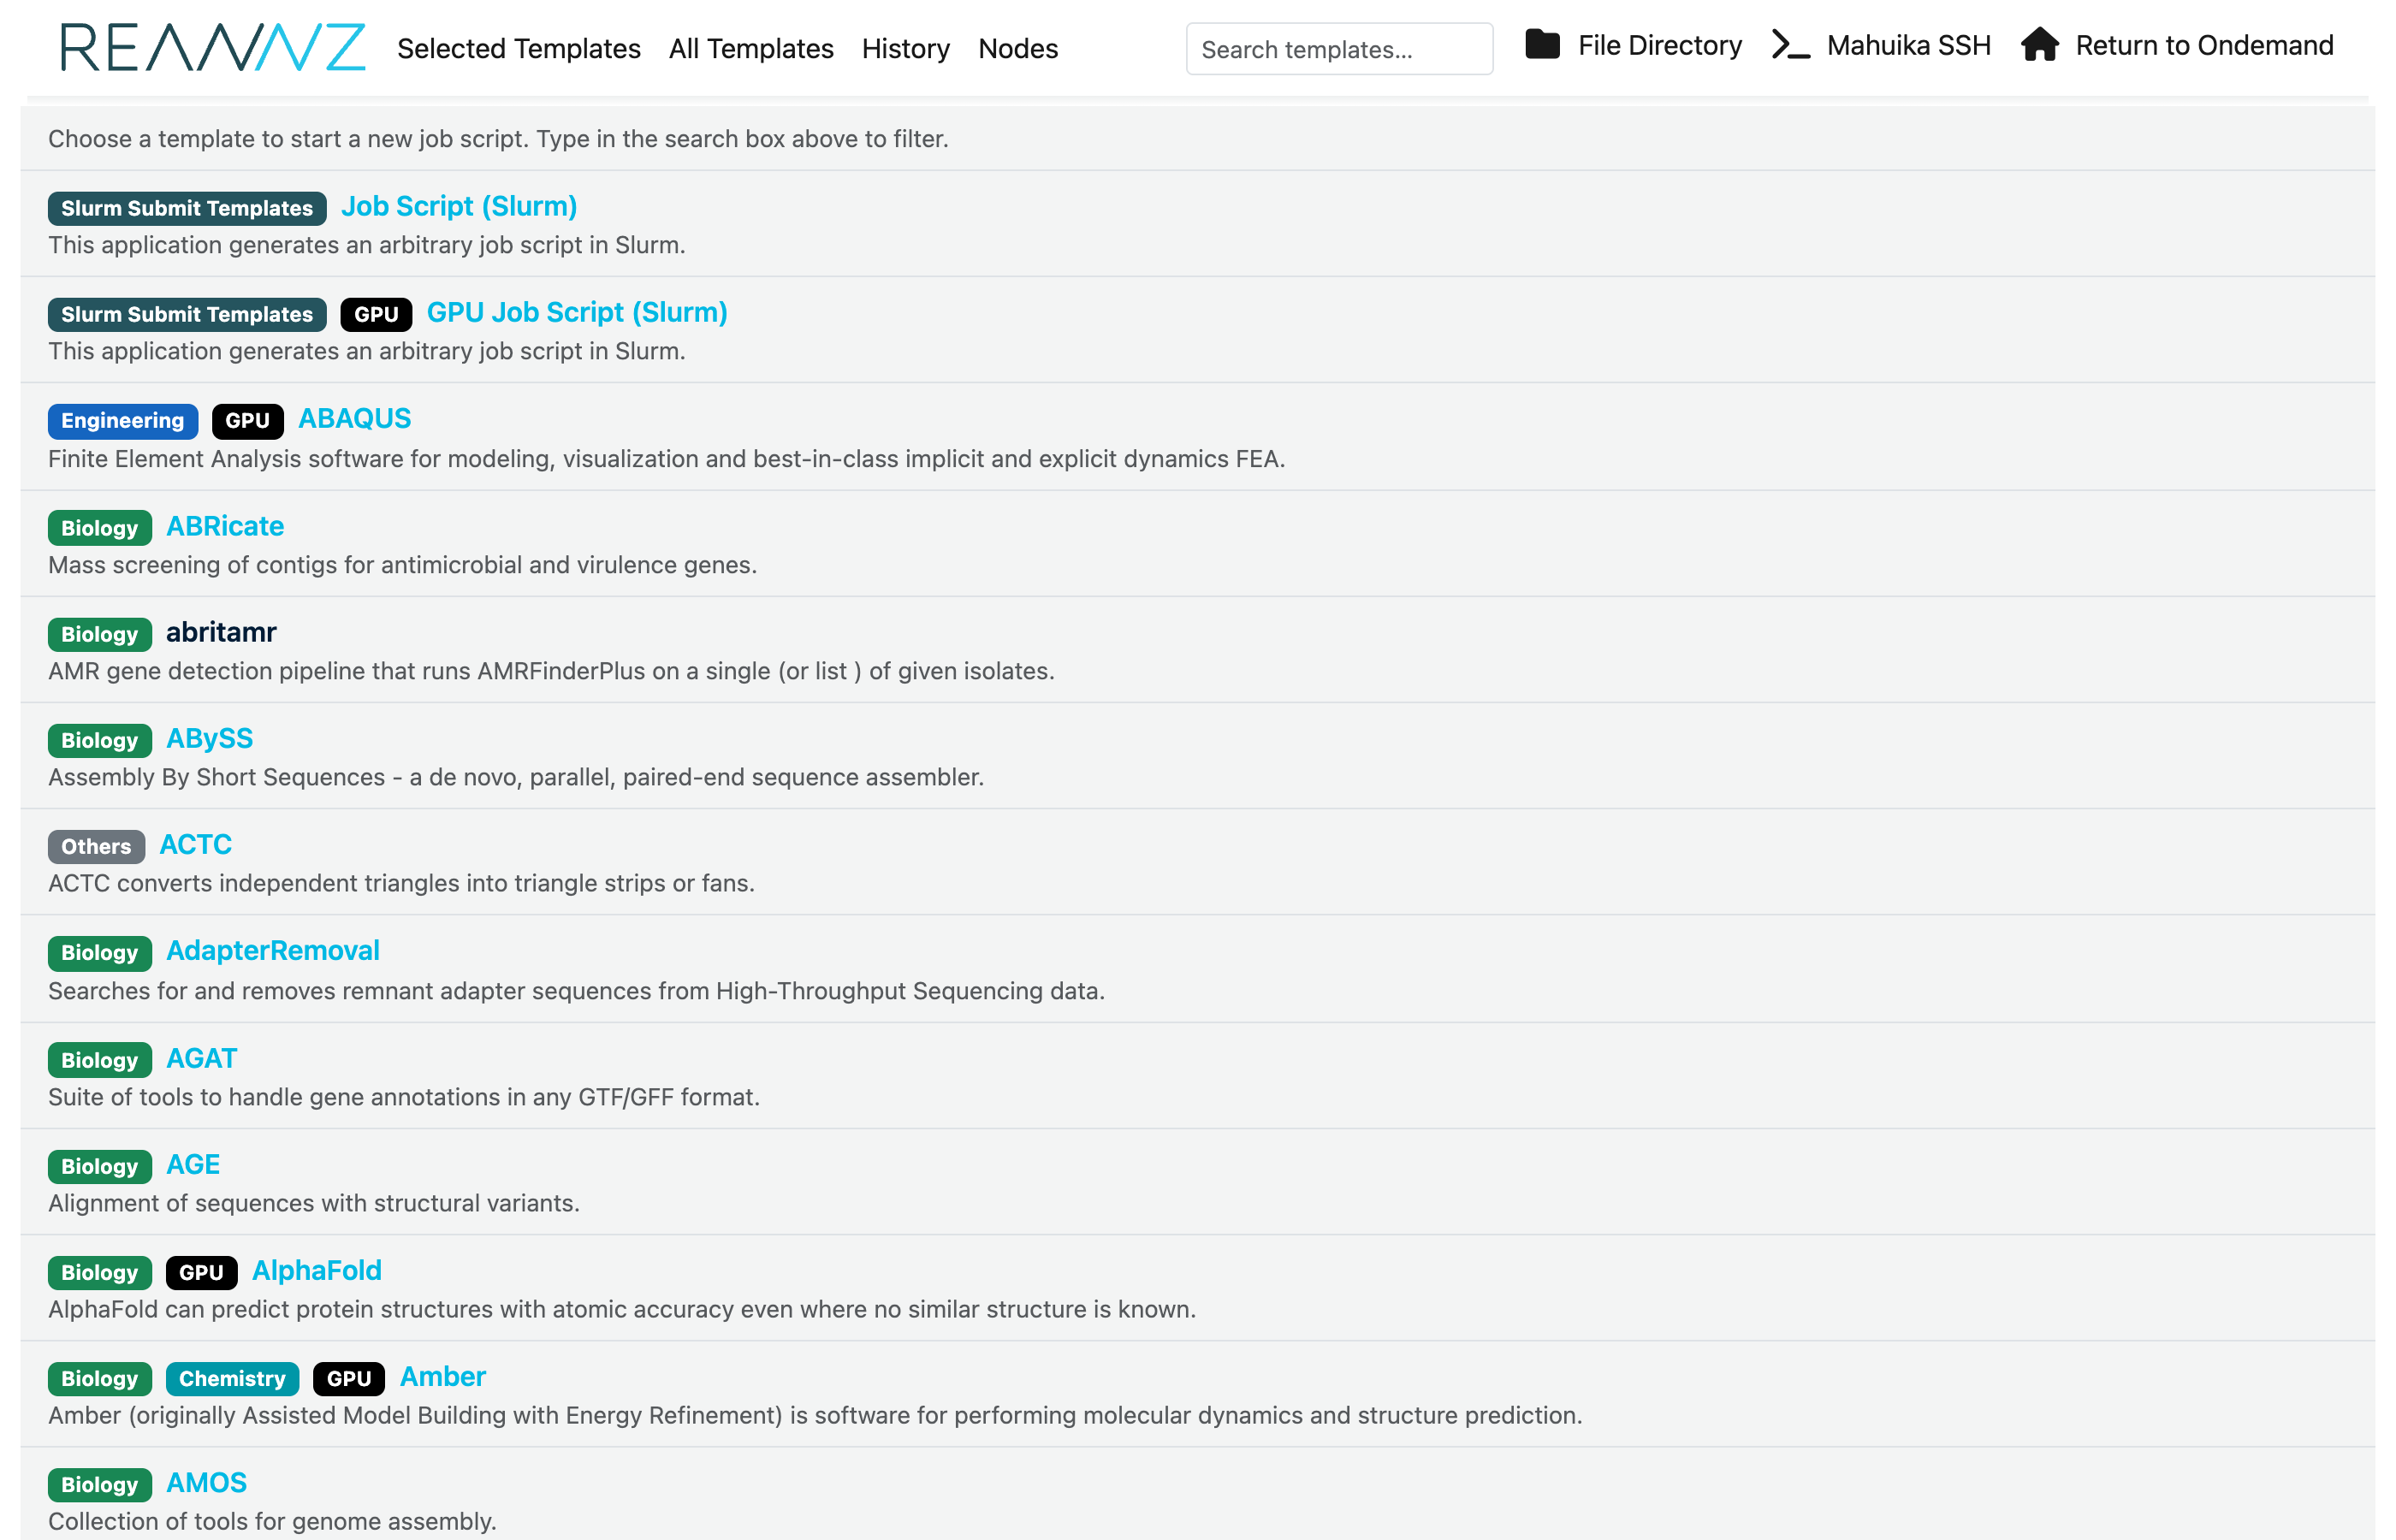This screenshot has height=1540, width=2396.
Task: Click the REANNZ logo
Action: (213, 48)
